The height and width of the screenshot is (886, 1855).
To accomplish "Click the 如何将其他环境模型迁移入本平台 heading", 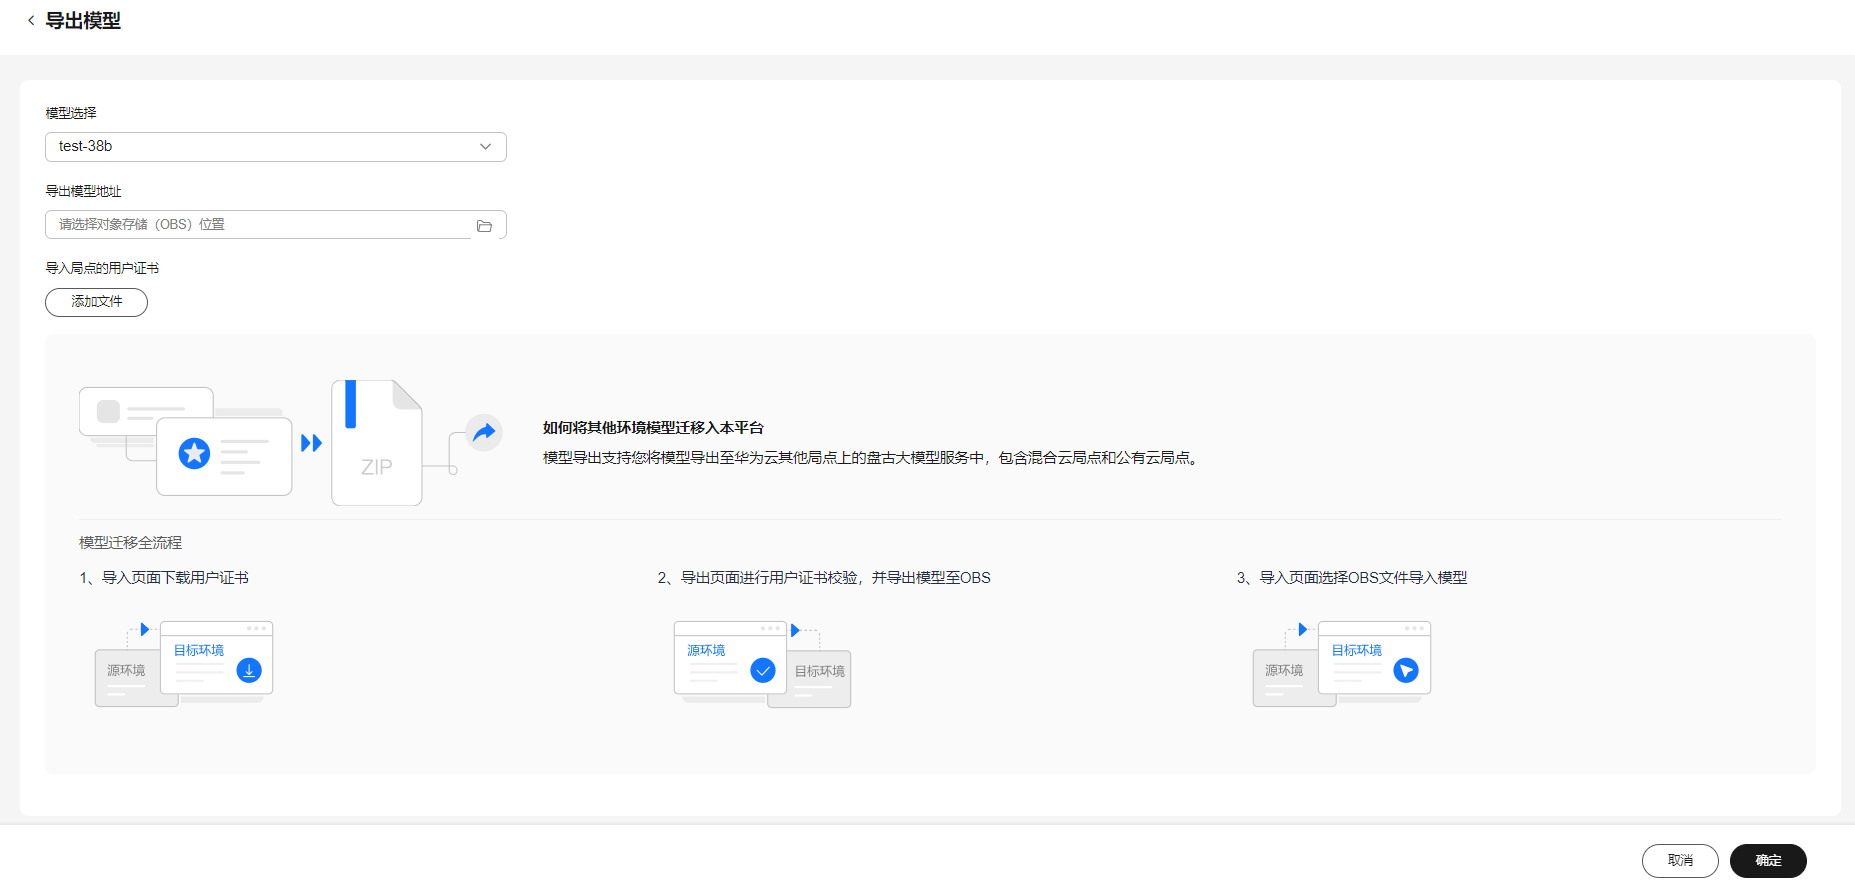I will click(x=653, y=428).
